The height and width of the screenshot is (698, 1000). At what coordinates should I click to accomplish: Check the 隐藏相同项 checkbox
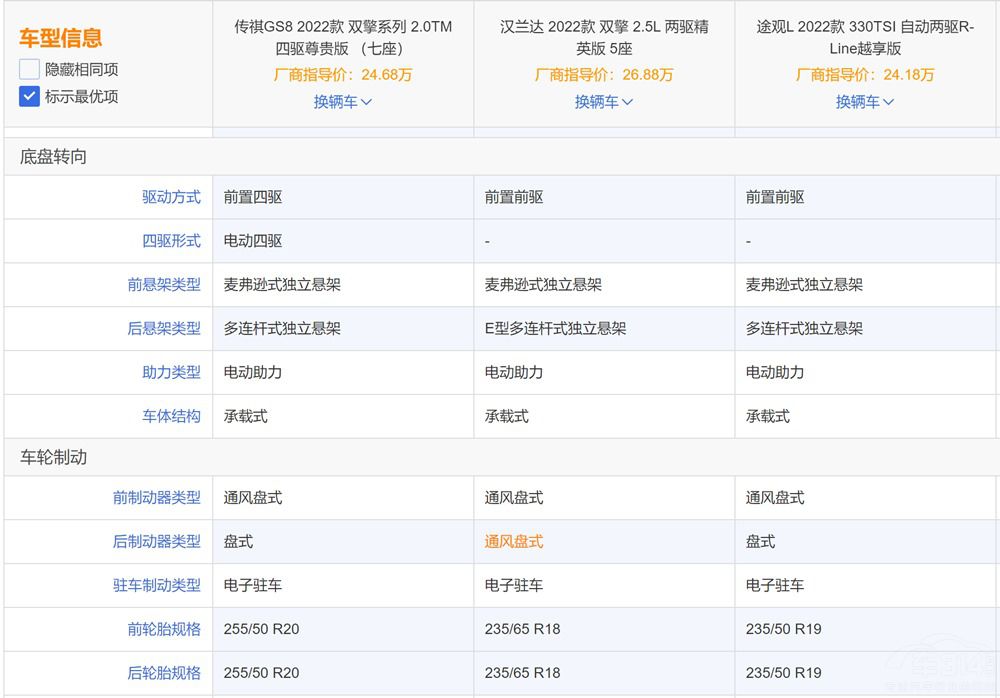30,70
